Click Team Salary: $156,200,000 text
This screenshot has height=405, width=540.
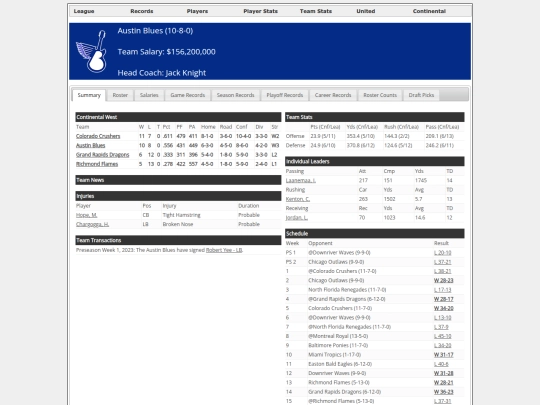[166, 52]
